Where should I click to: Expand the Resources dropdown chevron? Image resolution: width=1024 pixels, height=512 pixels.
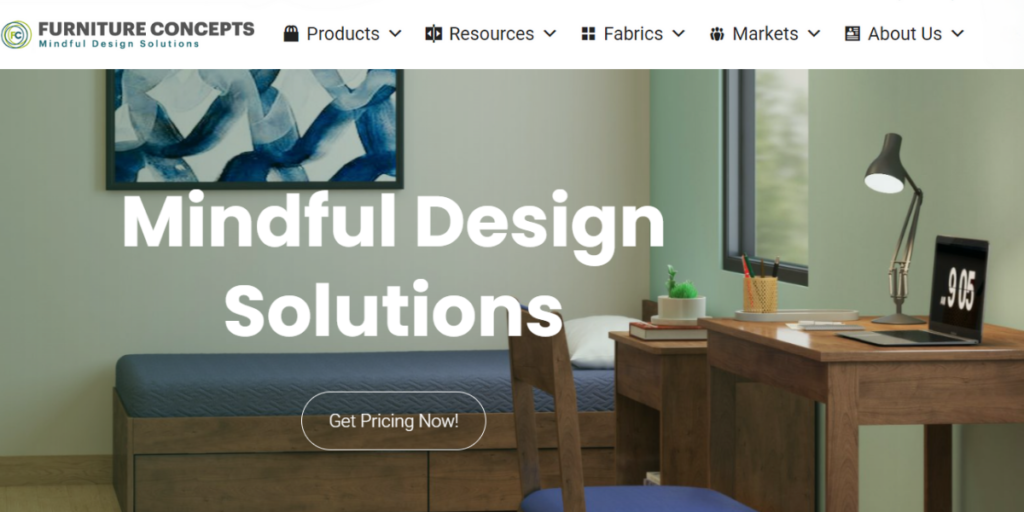coord(550,34)
